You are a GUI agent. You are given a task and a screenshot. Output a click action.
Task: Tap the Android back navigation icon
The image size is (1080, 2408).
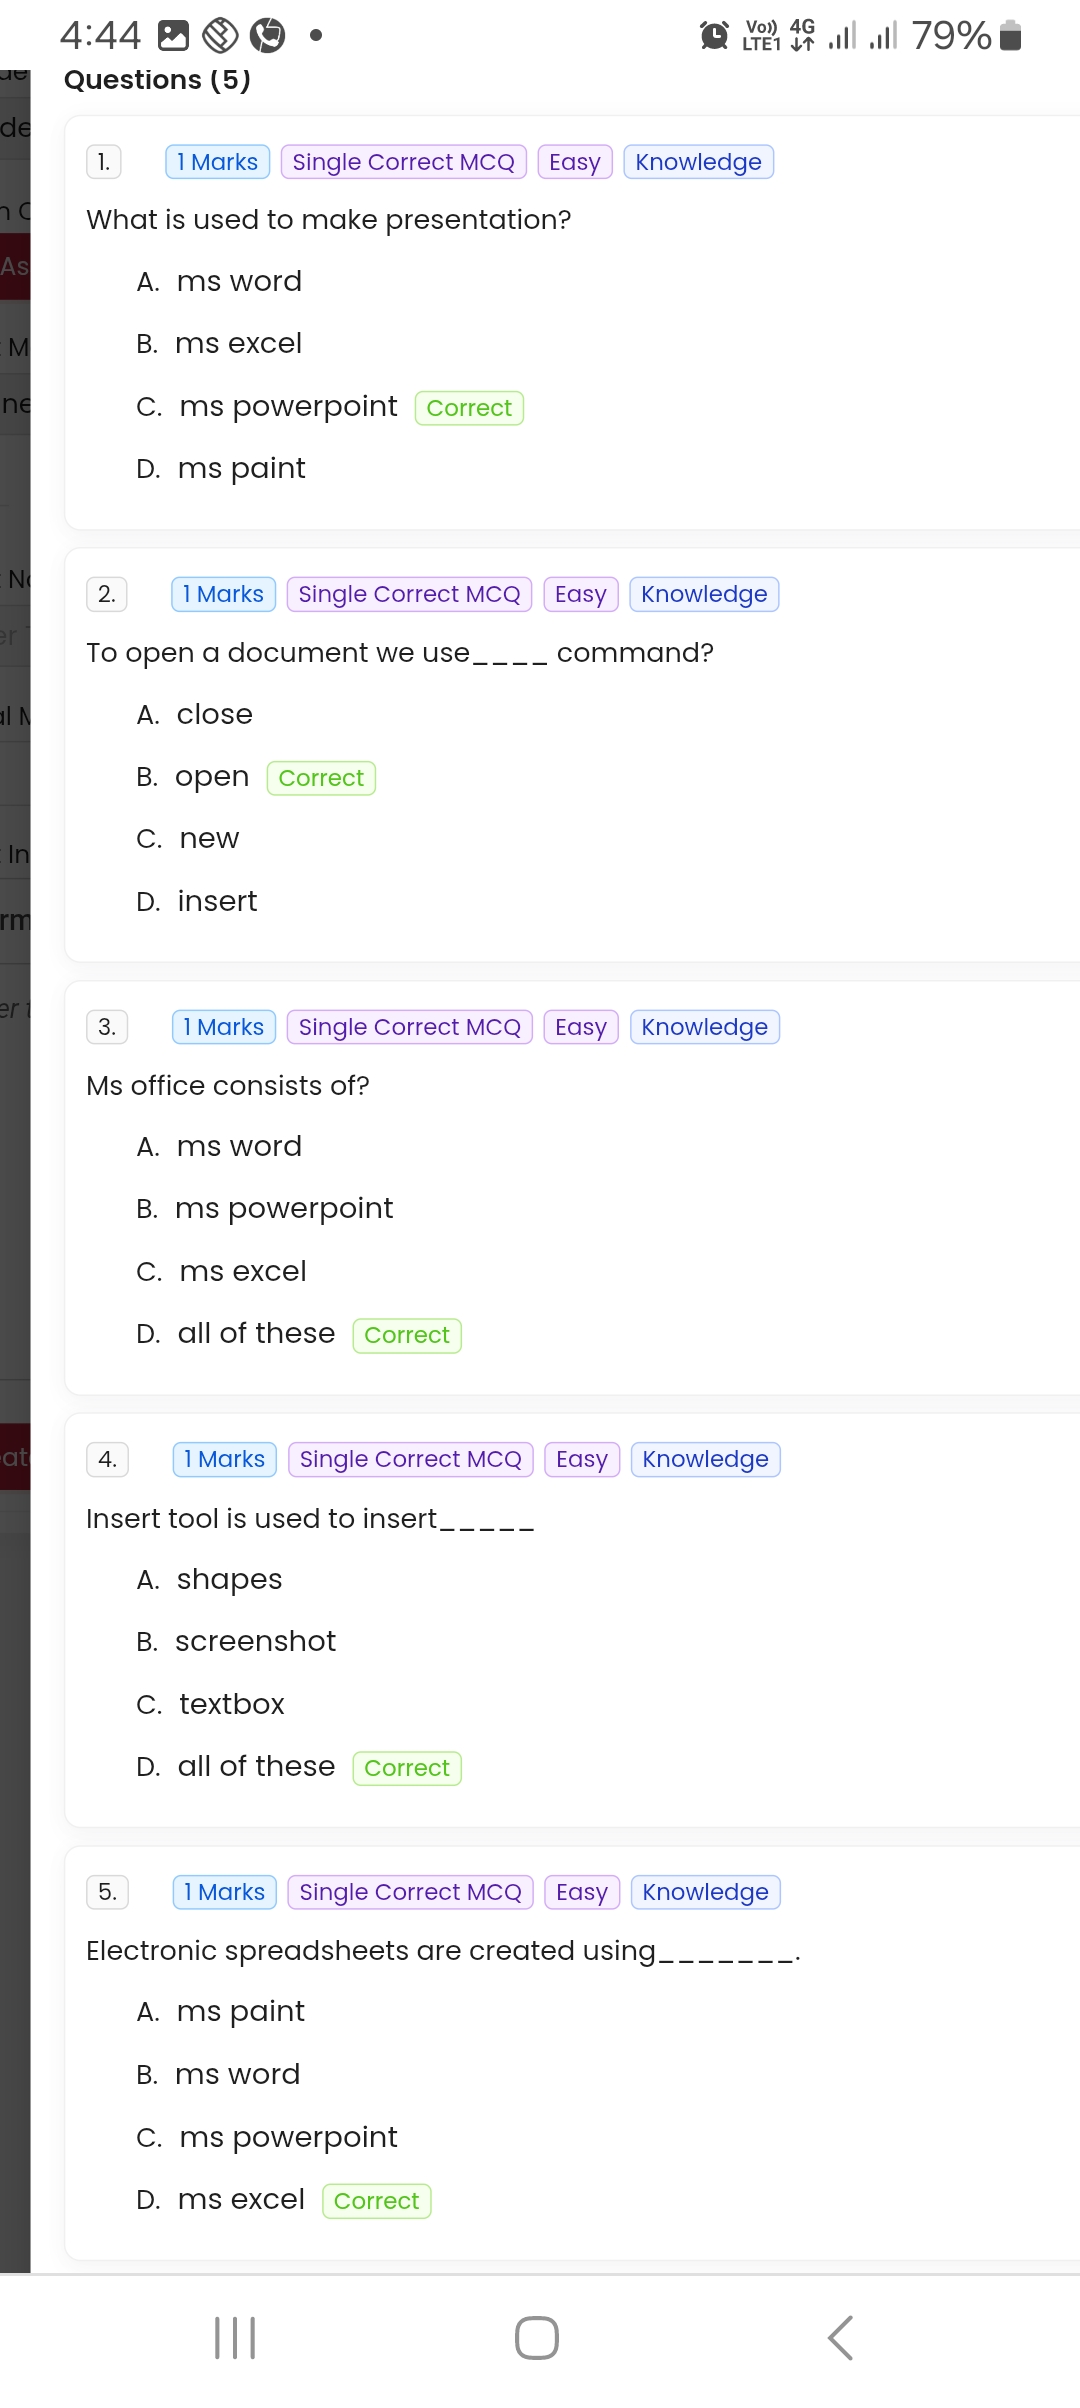(x=840, y=2337)
